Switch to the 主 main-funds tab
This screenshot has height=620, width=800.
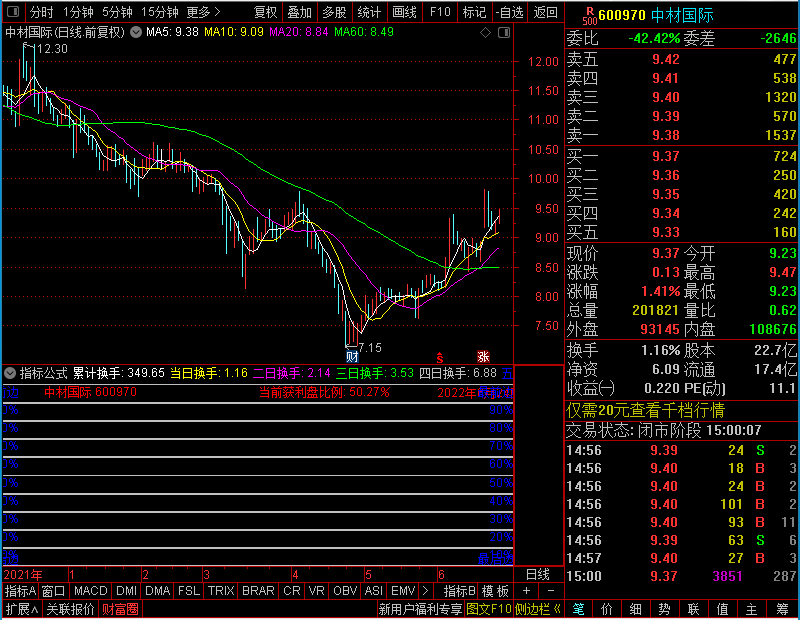point(752,609)
